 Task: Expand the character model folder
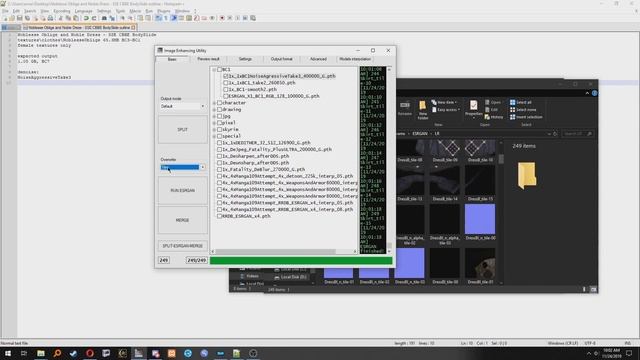[214, 103]
